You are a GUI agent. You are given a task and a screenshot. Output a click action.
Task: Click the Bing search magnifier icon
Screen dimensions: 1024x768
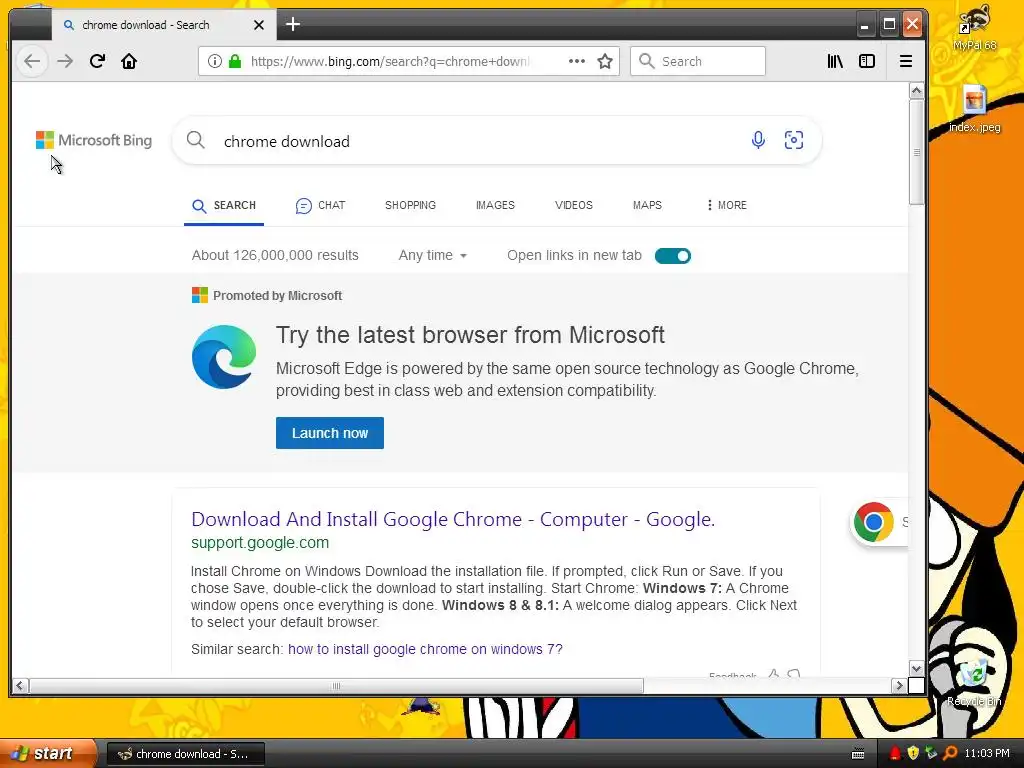pyautogui.click(x=195, y=140)
